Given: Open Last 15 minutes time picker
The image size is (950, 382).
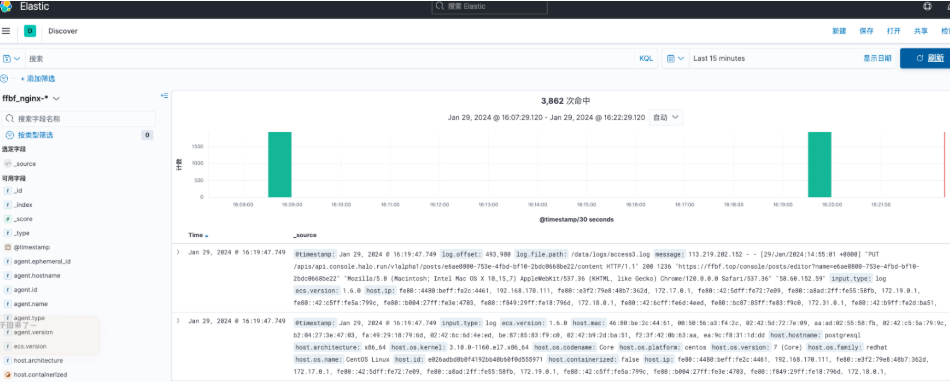Looking at the screenshot, I should click(719, 59).
